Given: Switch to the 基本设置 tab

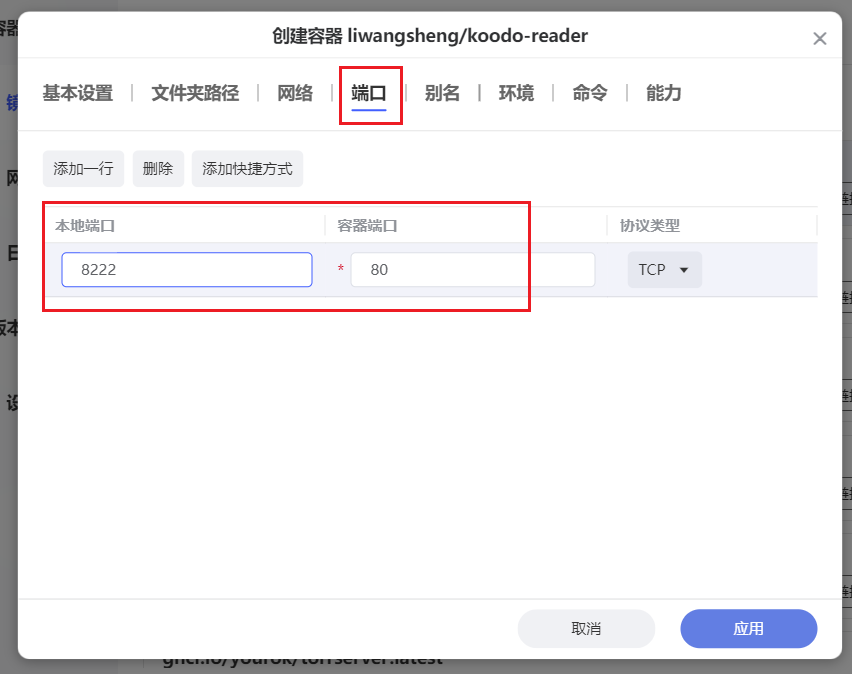Looking at the screenshot, I should pos(78,93).
